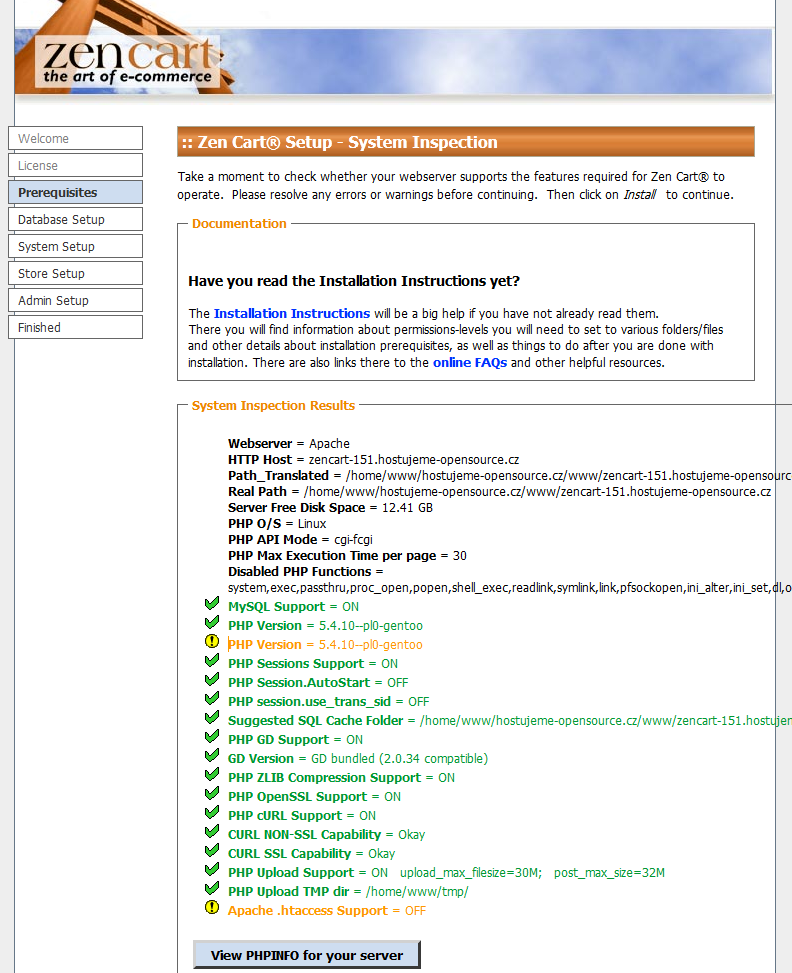The width and height of the screenshot is (792, 973).
Task: Click the Zen Cart logo in the header
Action: click(127, 61)
